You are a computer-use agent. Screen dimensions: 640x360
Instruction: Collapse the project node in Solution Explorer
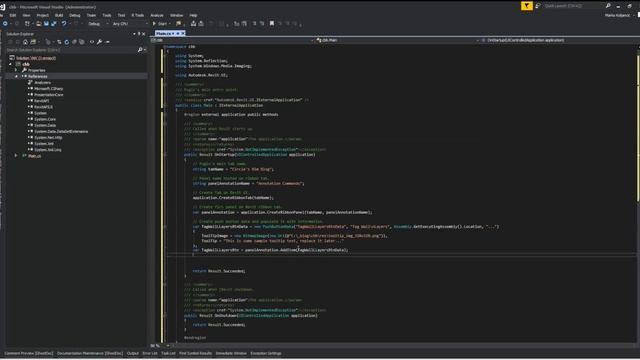tap(11, 64)
